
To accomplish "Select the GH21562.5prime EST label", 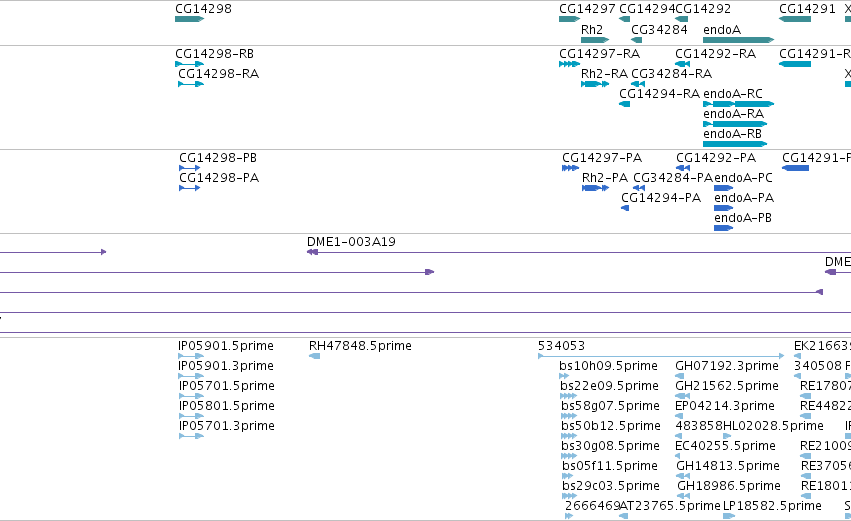I will (727, 386).
